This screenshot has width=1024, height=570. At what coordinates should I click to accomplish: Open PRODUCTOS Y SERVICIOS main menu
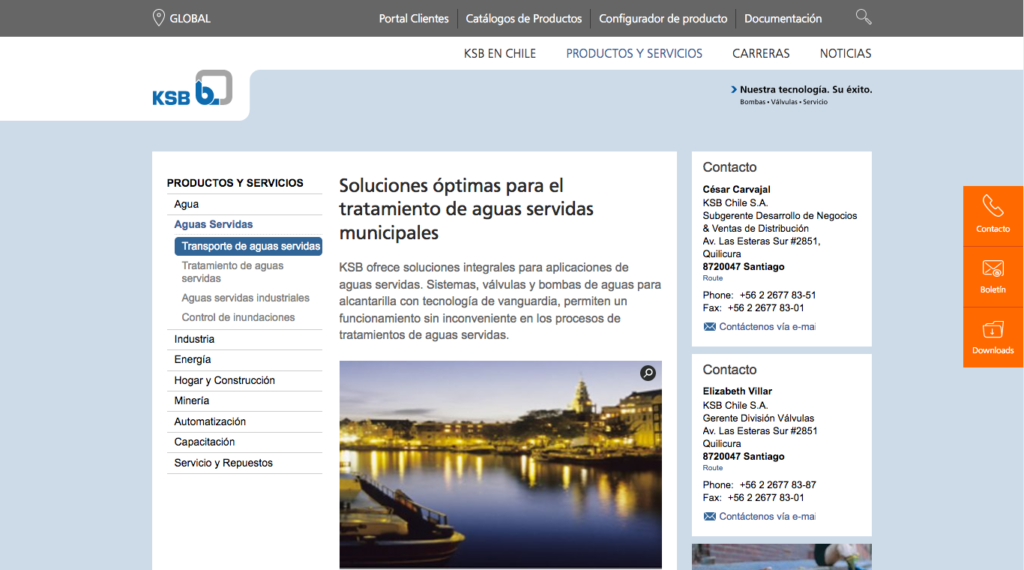634,54
